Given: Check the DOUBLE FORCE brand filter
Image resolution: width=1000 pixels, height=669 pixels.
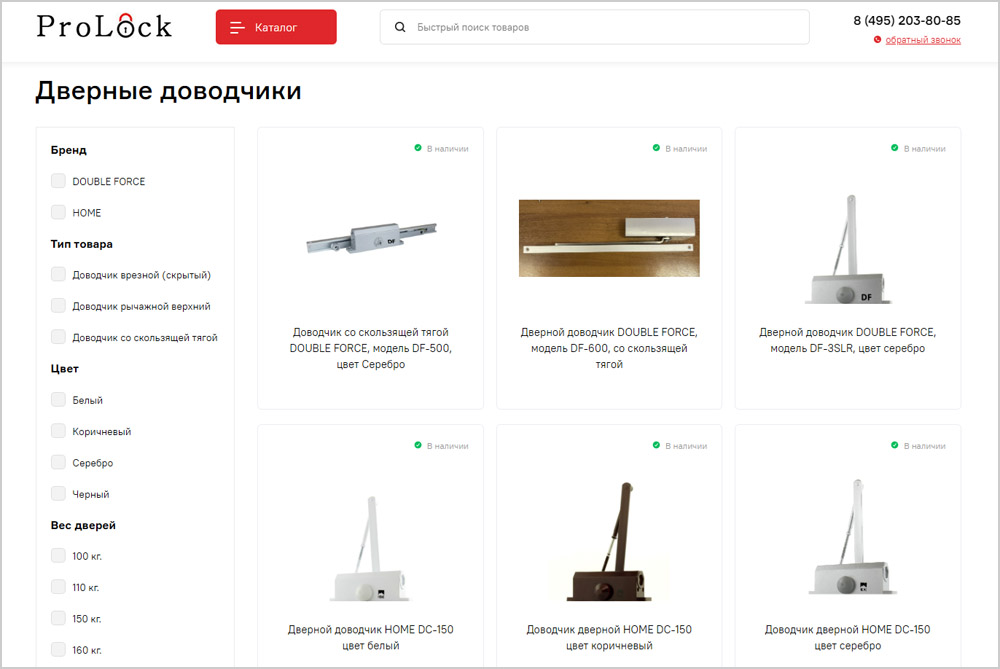Looking at the screenshot, I should point(59,181).
